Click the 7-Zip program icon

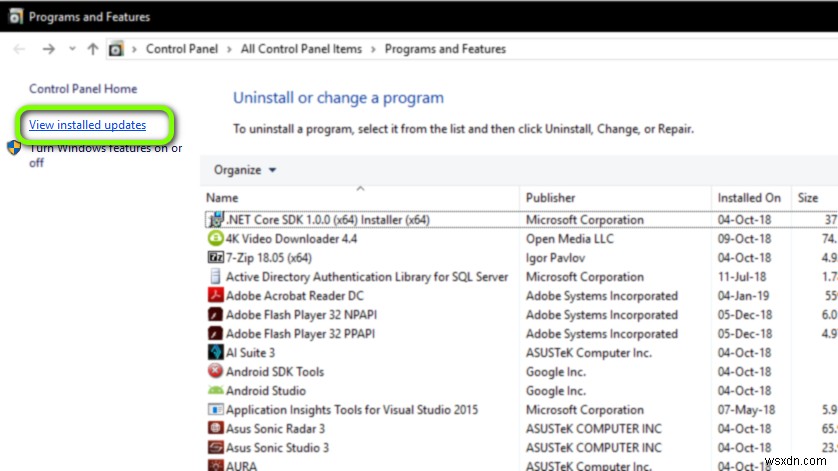pos(215,257)
